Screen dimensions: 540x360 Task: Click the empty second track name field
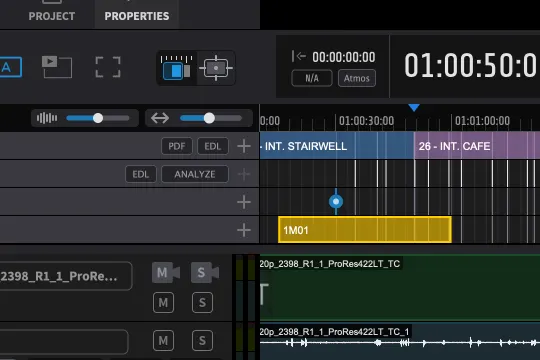(64, 342)
